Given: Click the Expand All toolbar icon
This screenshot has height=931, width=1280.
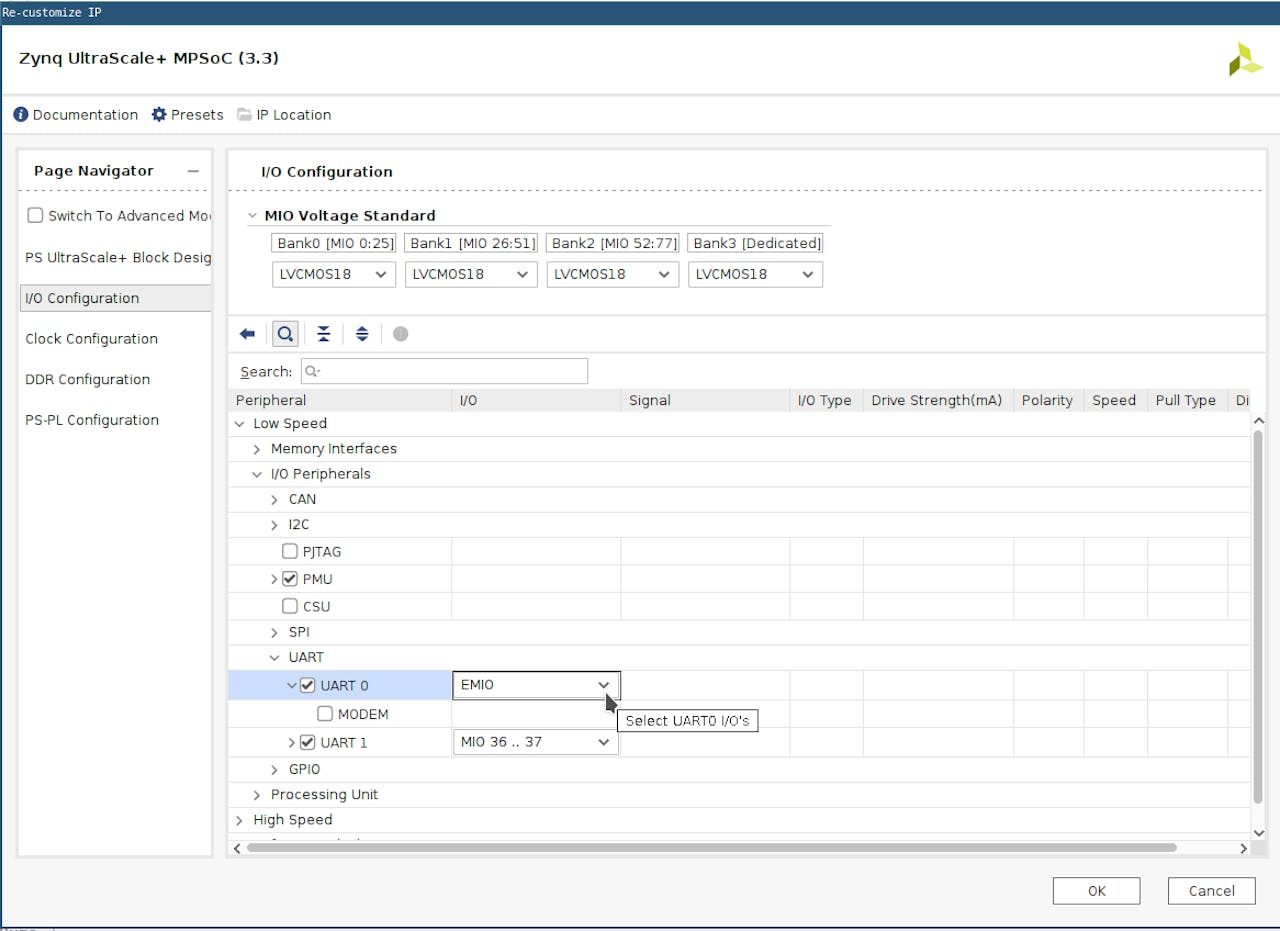Looking at the screenshot, I should [x=362, y=334].
